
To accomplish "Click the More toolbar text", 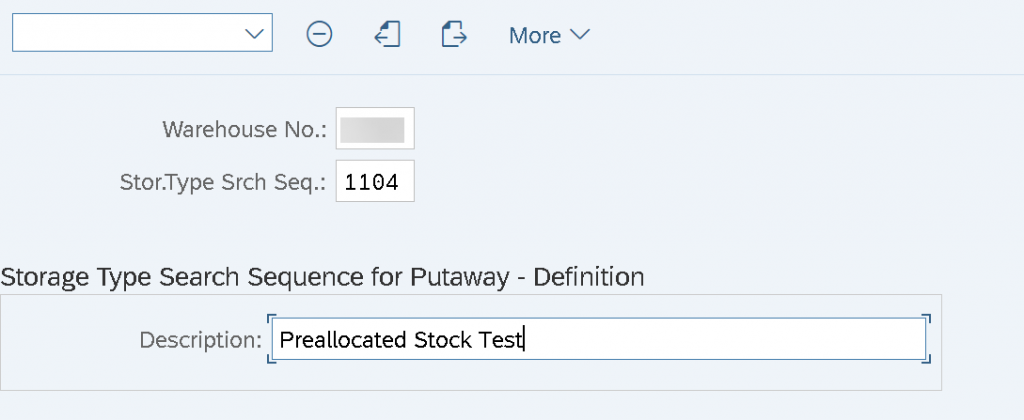I will click(x=535, y=35).
